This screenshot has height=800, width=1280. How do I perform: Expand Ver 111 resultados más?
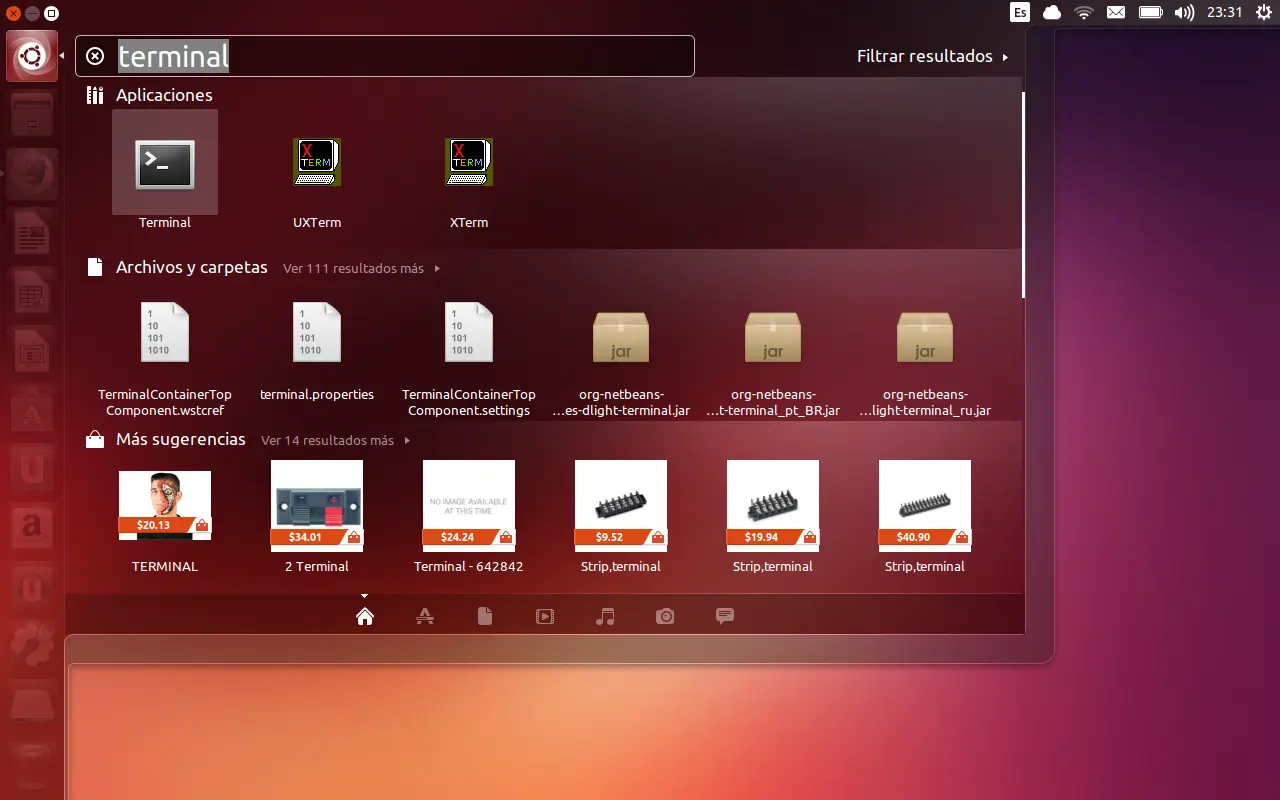point(361,269)
